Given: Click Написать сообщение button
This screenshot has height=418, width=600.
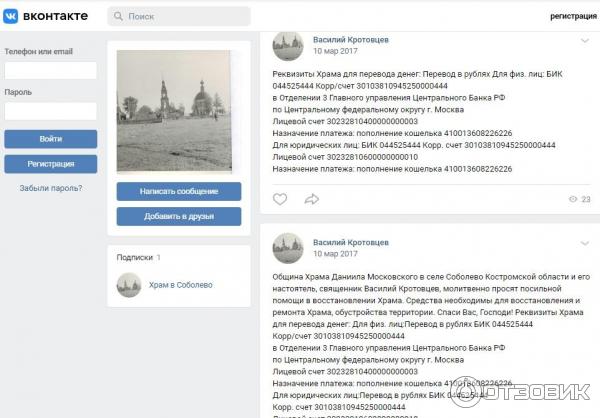Looking at the screenshot, I should tap(179, 191).
